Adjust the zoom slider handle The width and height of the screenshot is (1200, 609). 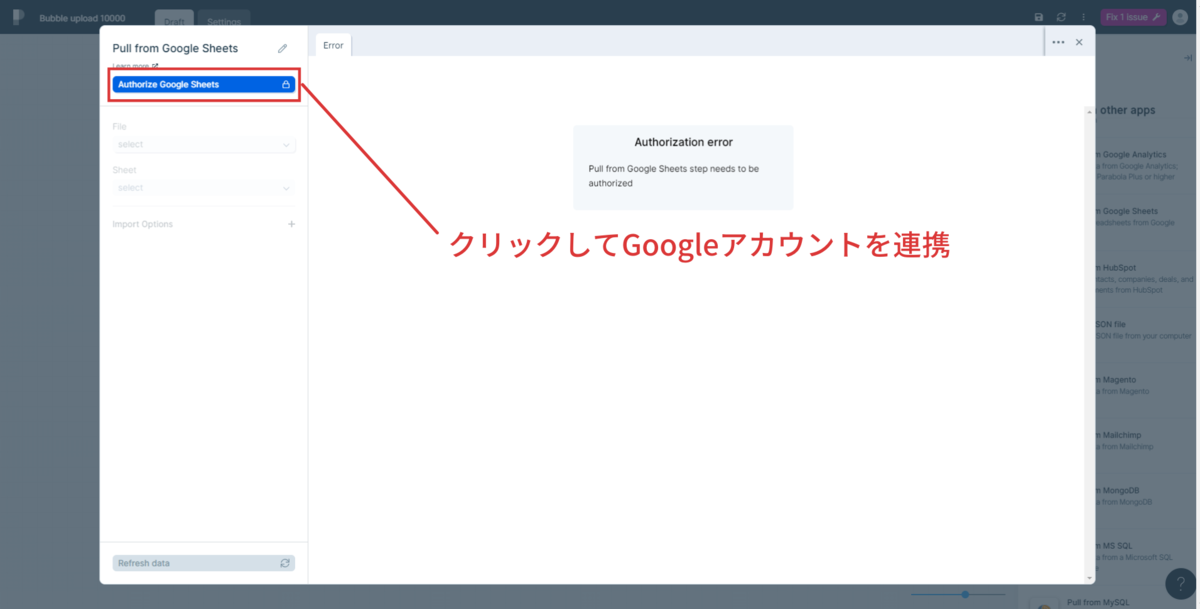click(x=965, y=594)
